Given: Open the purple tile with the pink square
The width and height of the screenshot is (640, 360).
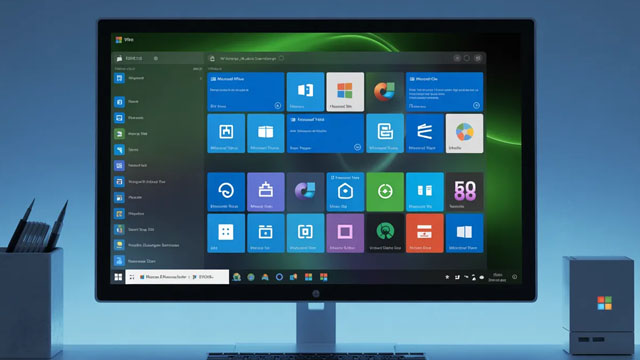Looking at the screenshot, I should (345, 233).
